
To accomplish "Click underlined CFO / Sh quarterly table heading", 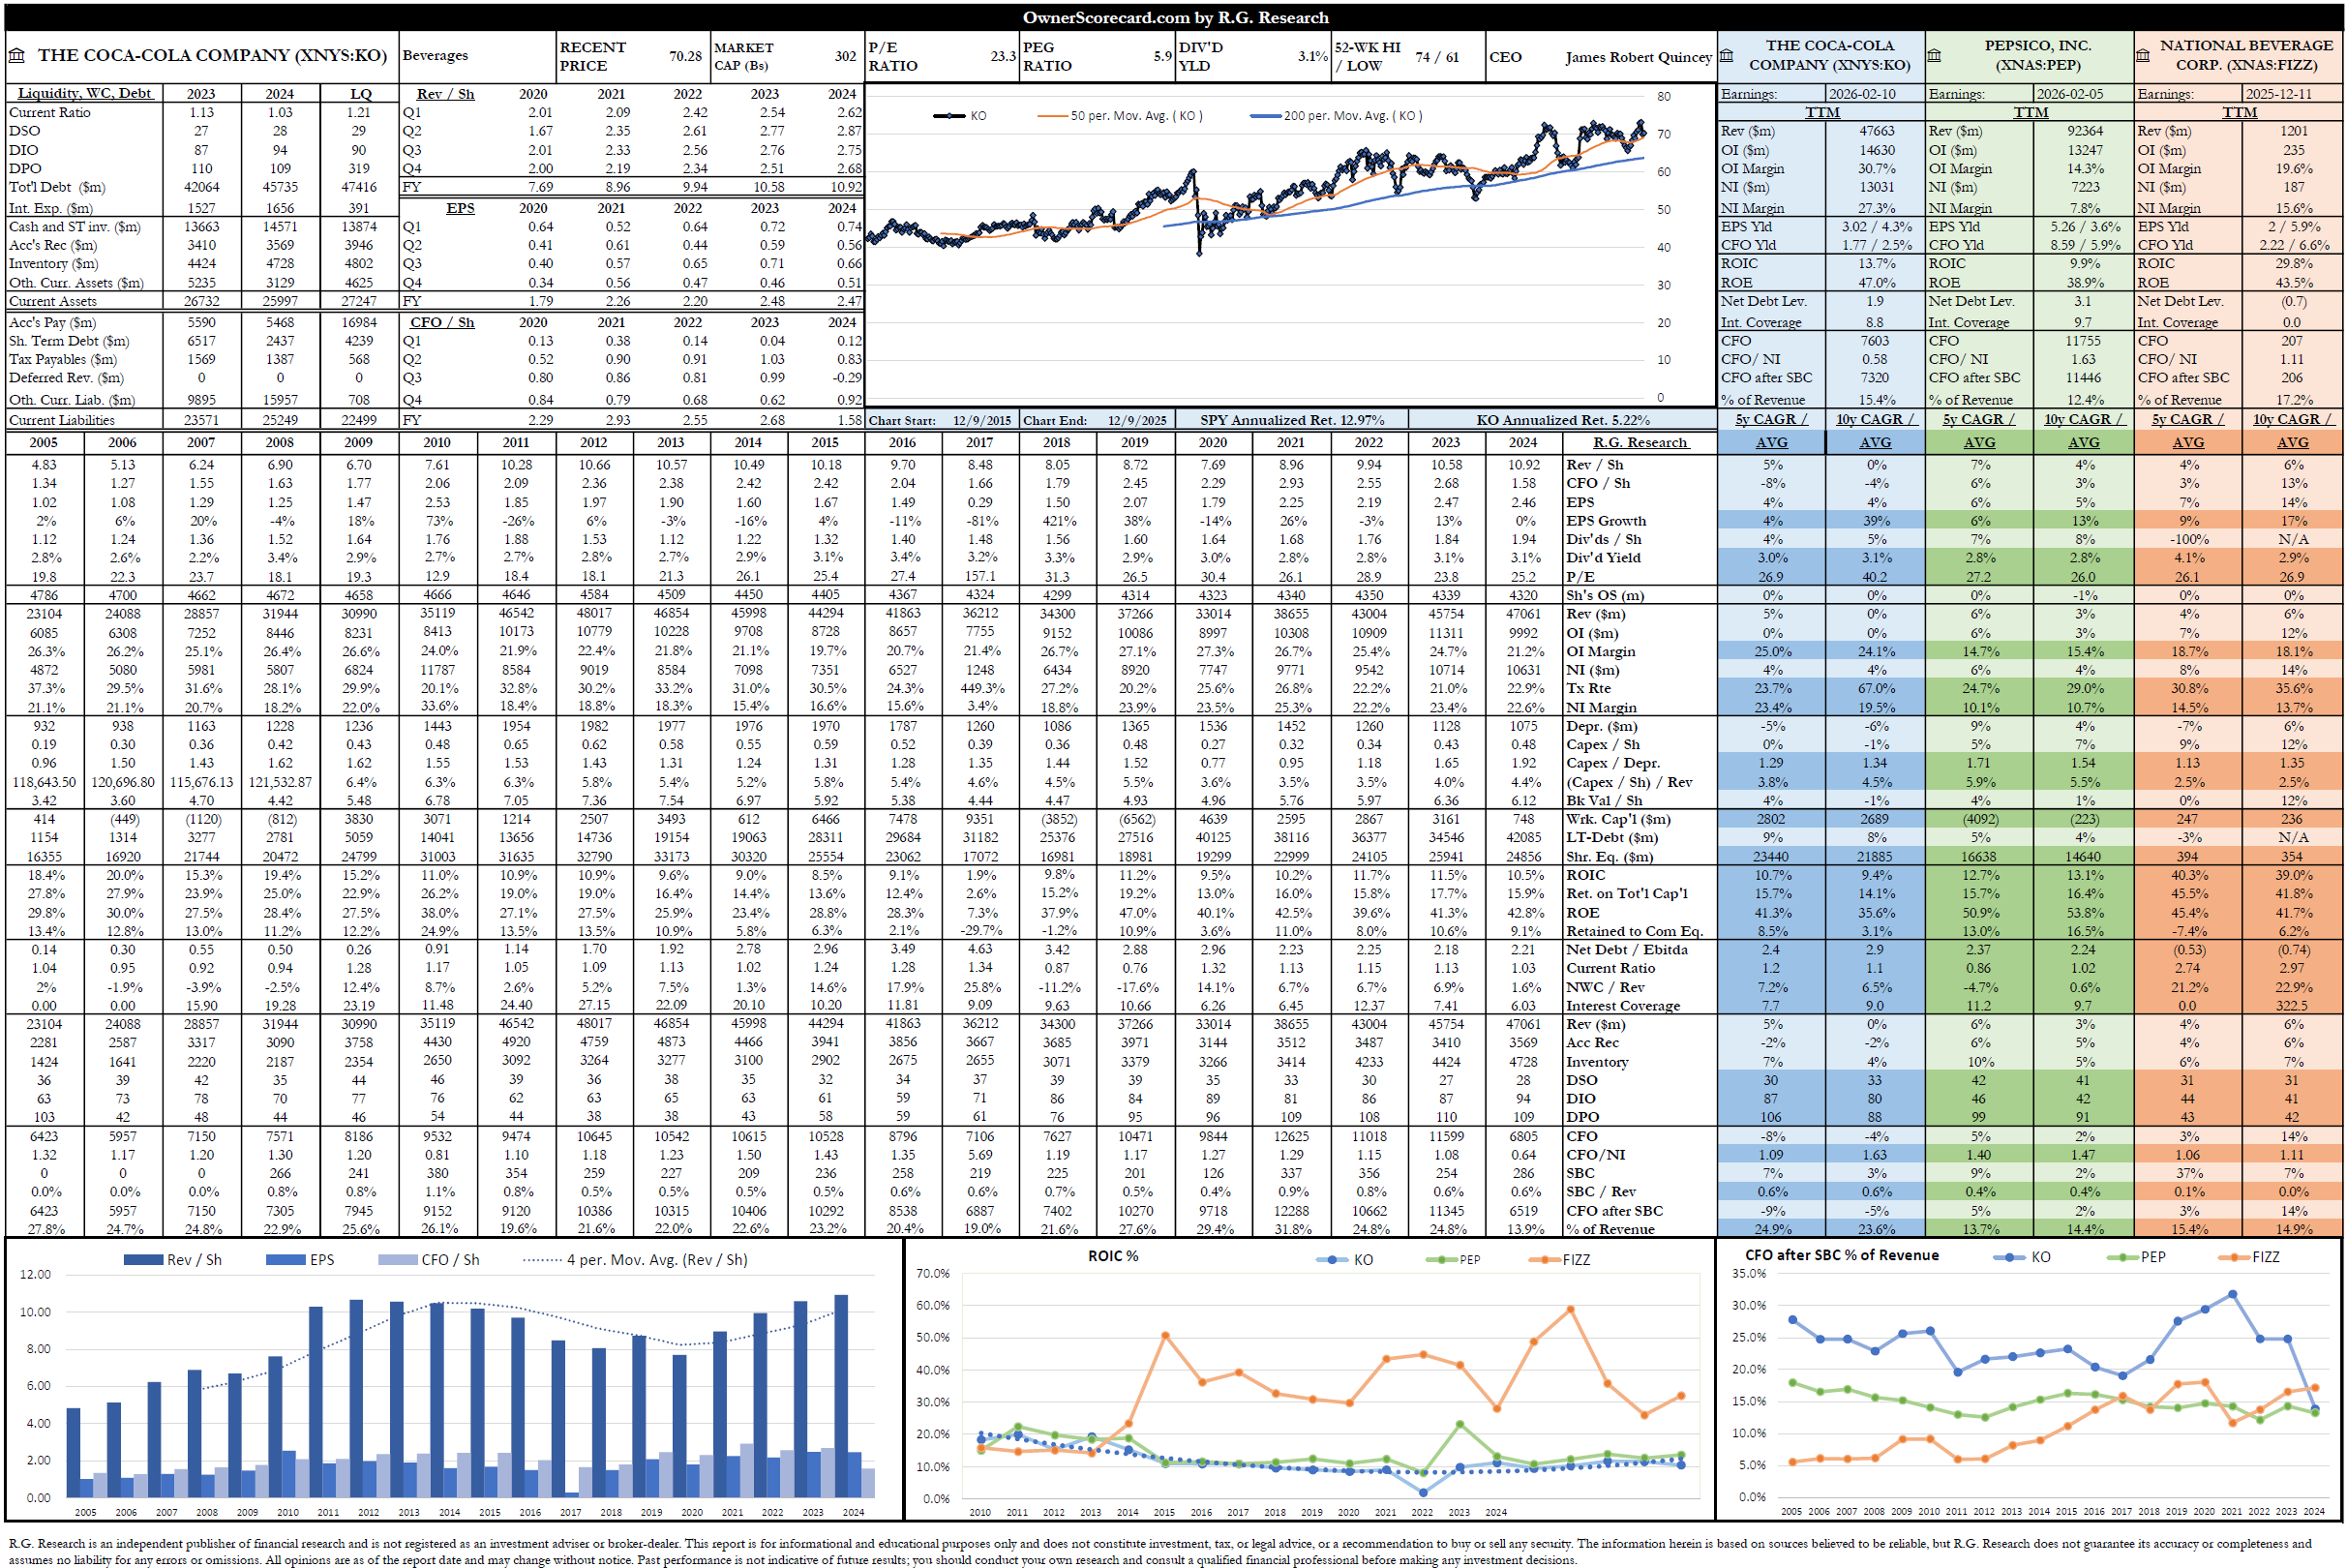I will pyautogui.click(x=442, y=322).
